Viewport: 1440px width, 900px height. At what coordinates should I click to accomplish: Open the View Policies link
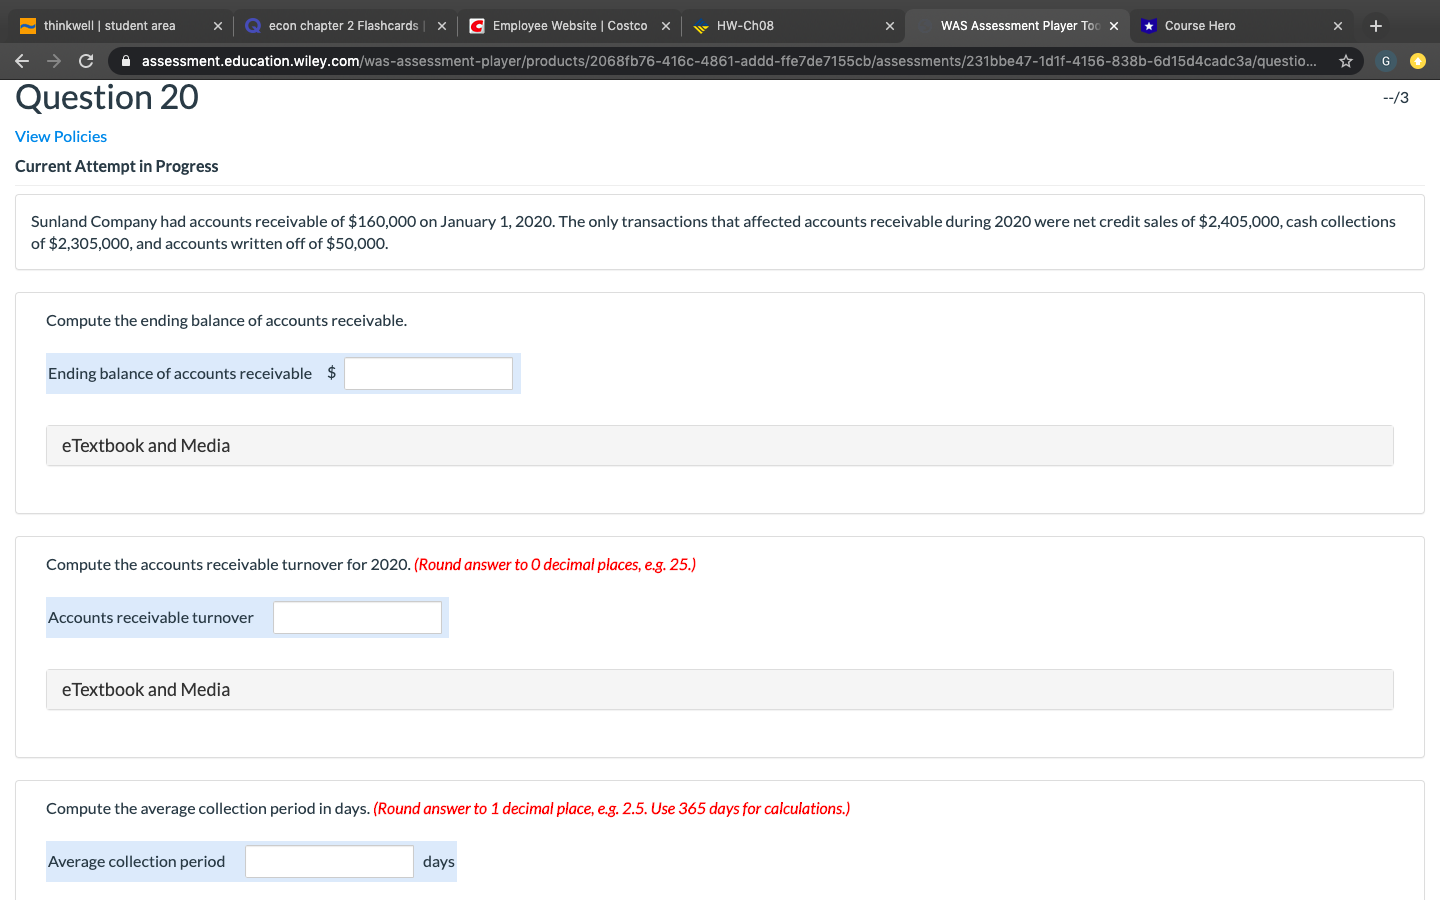(60, 136)
